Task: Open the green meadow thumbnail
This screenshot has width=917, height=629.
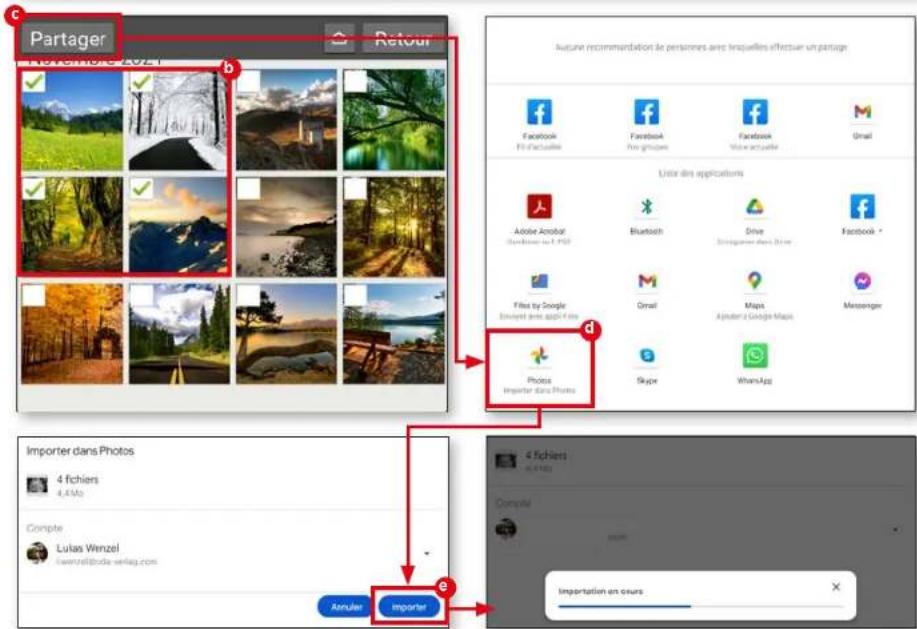Action: (72, 120)
